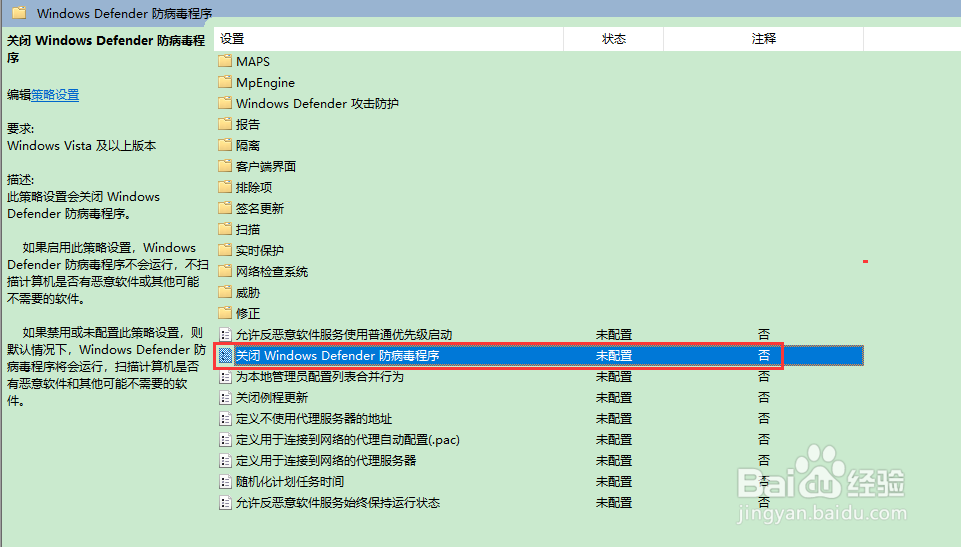Select the 修正 folder name
Image resolution: width=961 pixels, height=547 pixels.
click(248, 313)
